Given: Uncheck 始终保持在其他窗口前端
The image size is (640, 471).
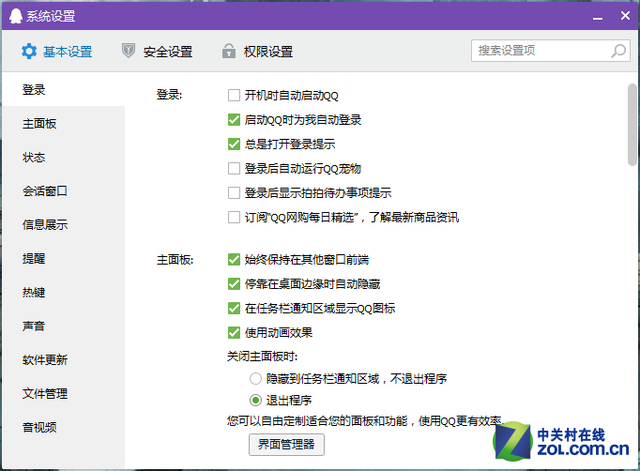Looking at the screenshot, I should (x=234, y=260).
